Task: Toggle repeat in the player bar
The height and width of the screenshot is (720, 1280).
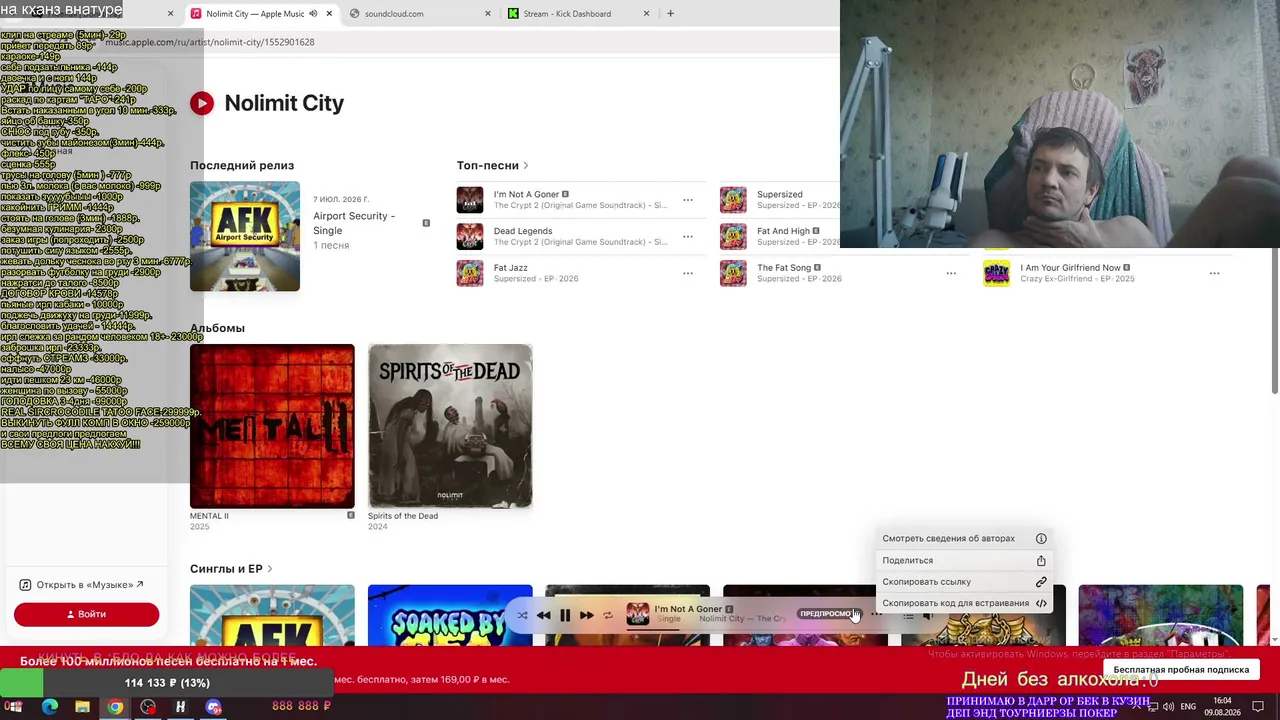Action: (608, 615)
